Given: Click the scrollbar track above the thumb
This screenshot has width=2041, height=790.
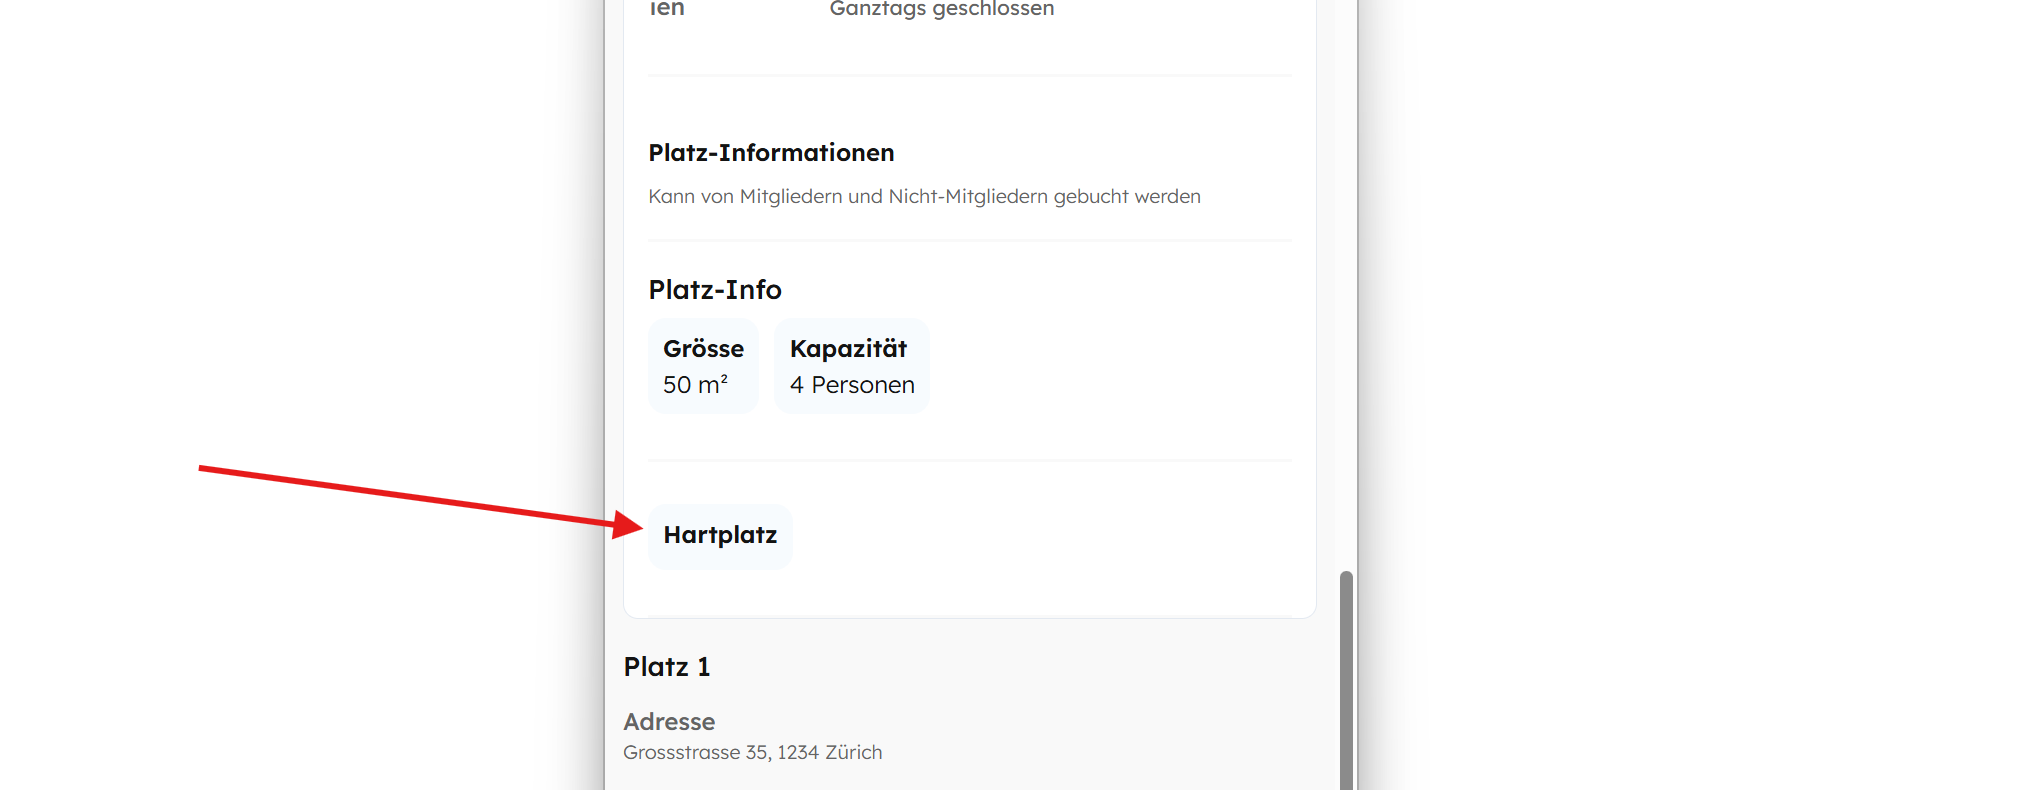Looking at the screenshot, I should tap(1346, 300).
